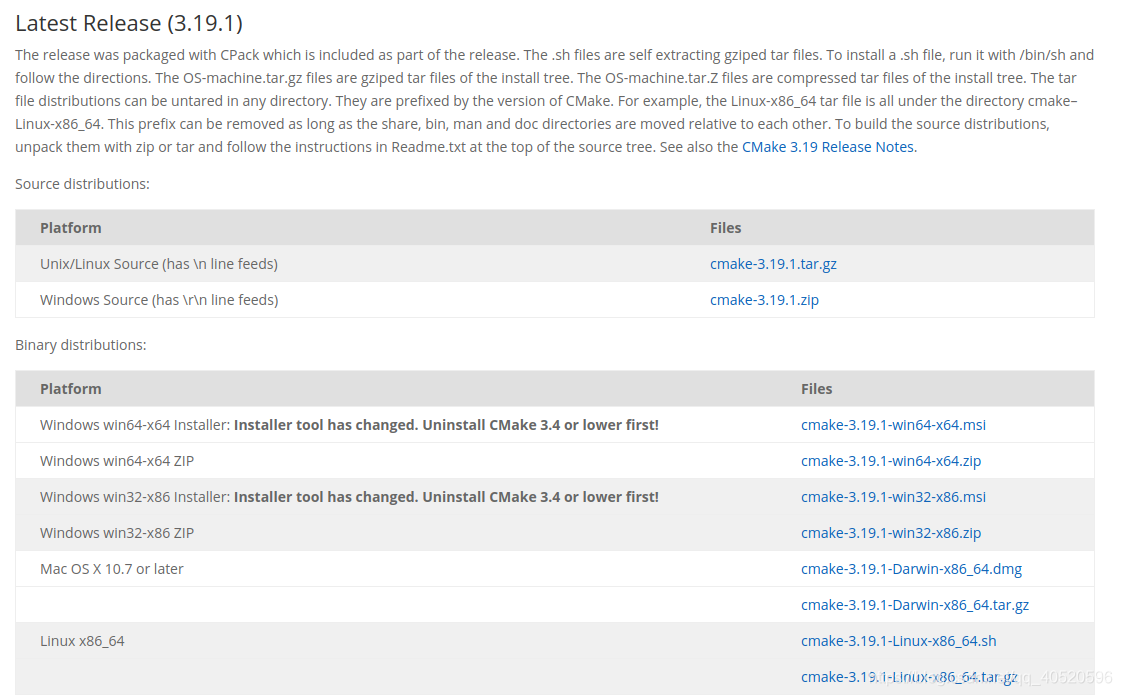Image resolution: width=1122 pixels, height=696 pixels.
Task: Click the Platform header in source table
Action: pos(71,227)
